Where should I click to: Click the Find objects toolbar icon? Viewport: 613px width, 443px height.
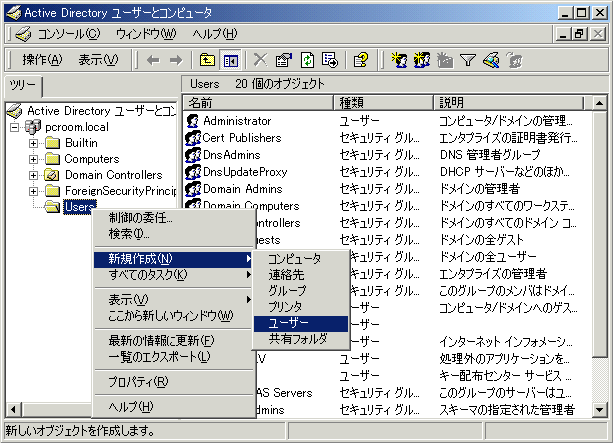[491, 60]
